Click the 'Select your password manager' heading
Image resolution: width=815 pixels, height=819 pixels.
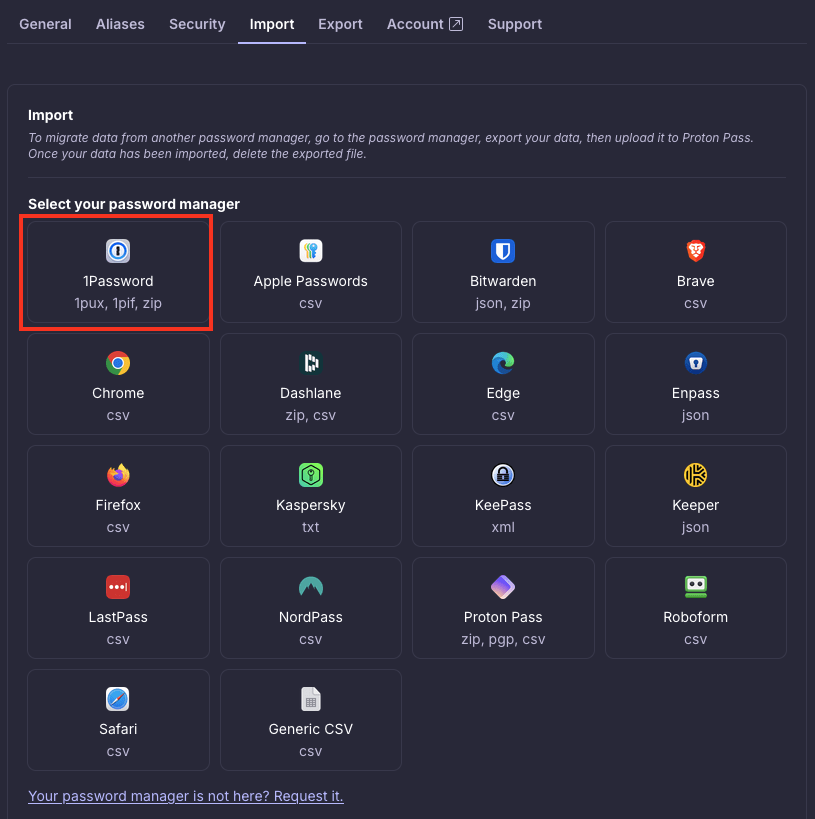click(x=134, y=204)
